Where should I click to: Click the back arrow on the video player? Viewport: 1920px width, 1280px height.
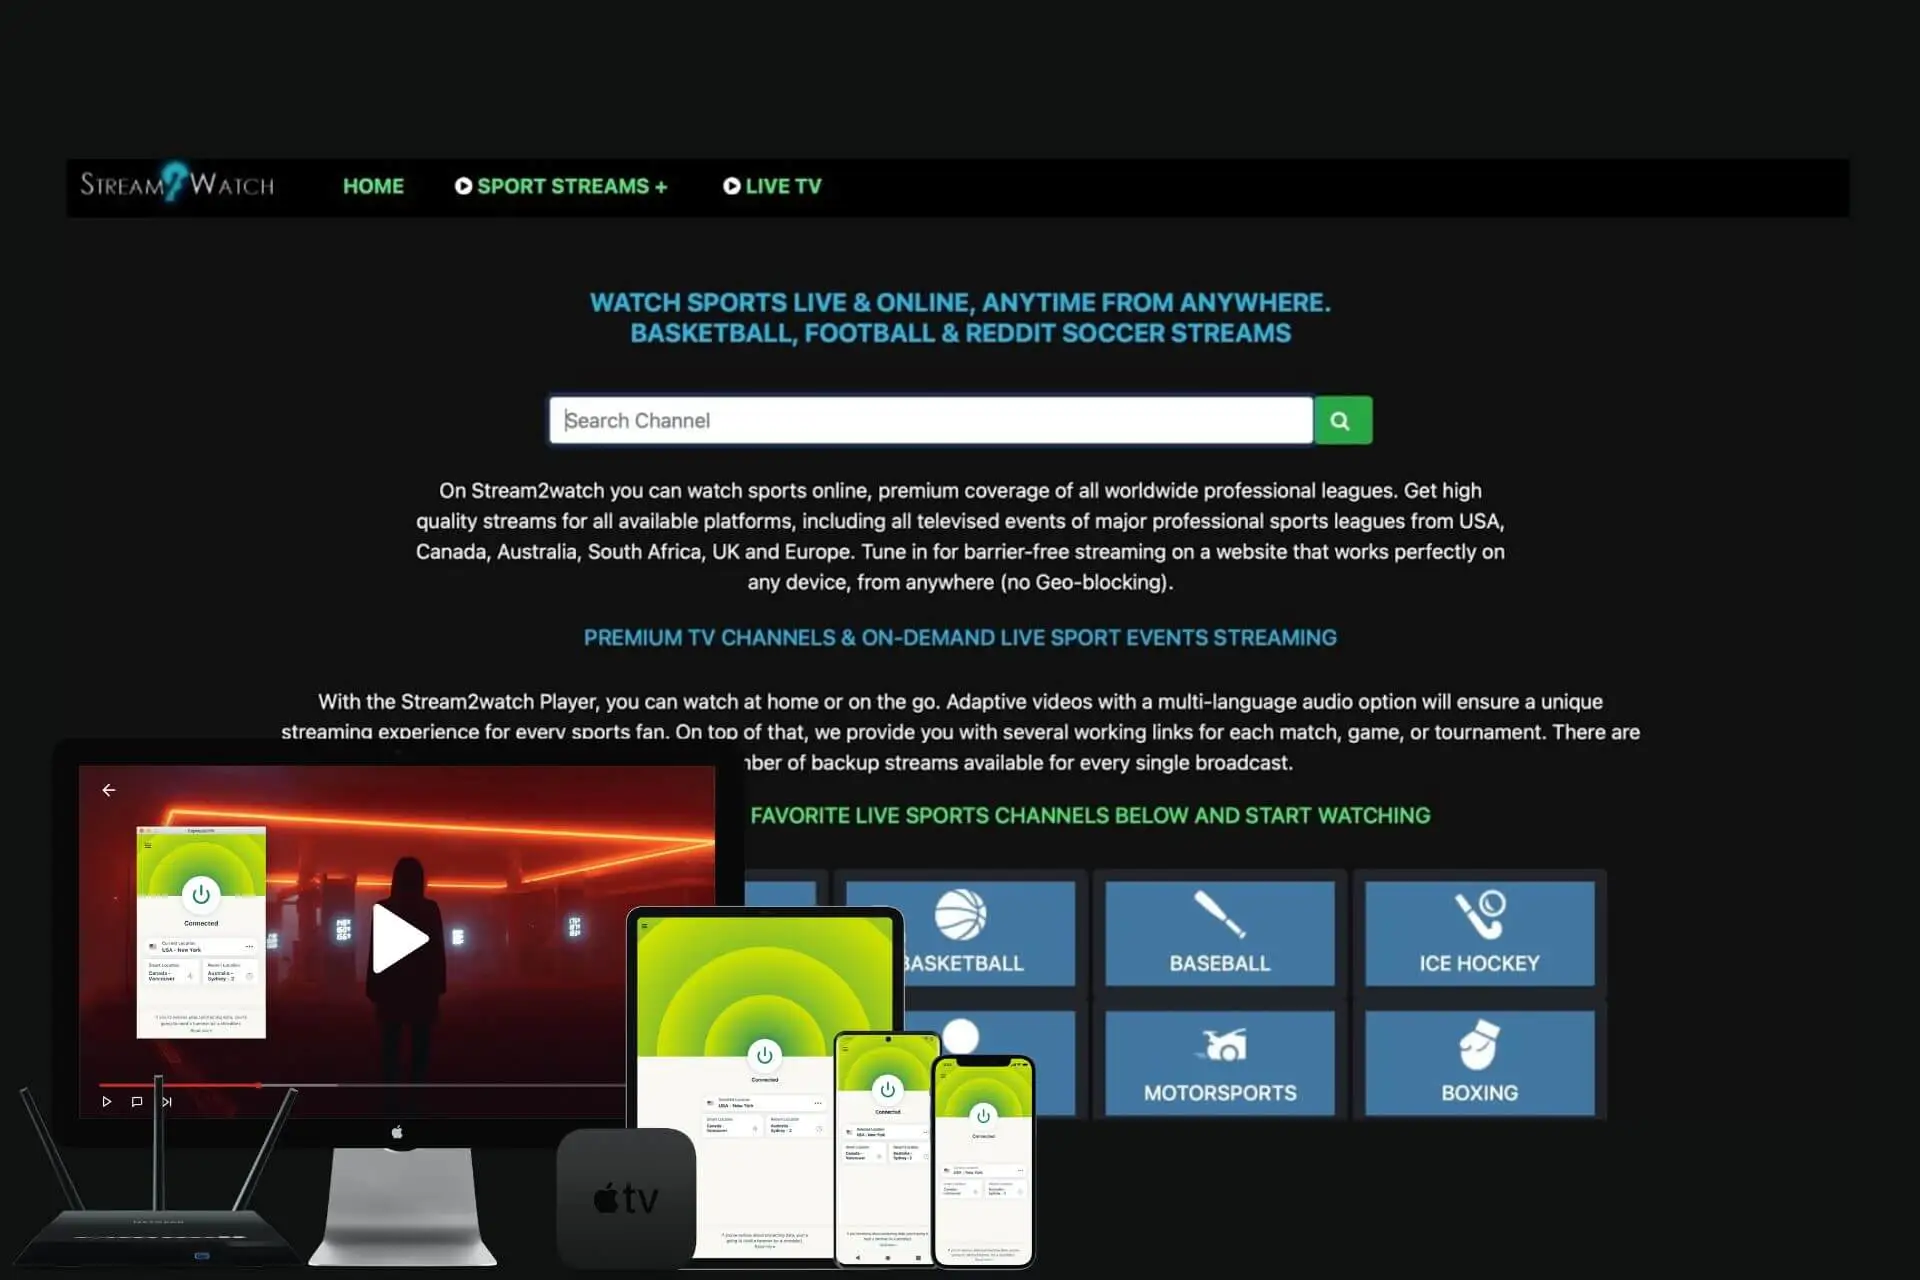110,789
